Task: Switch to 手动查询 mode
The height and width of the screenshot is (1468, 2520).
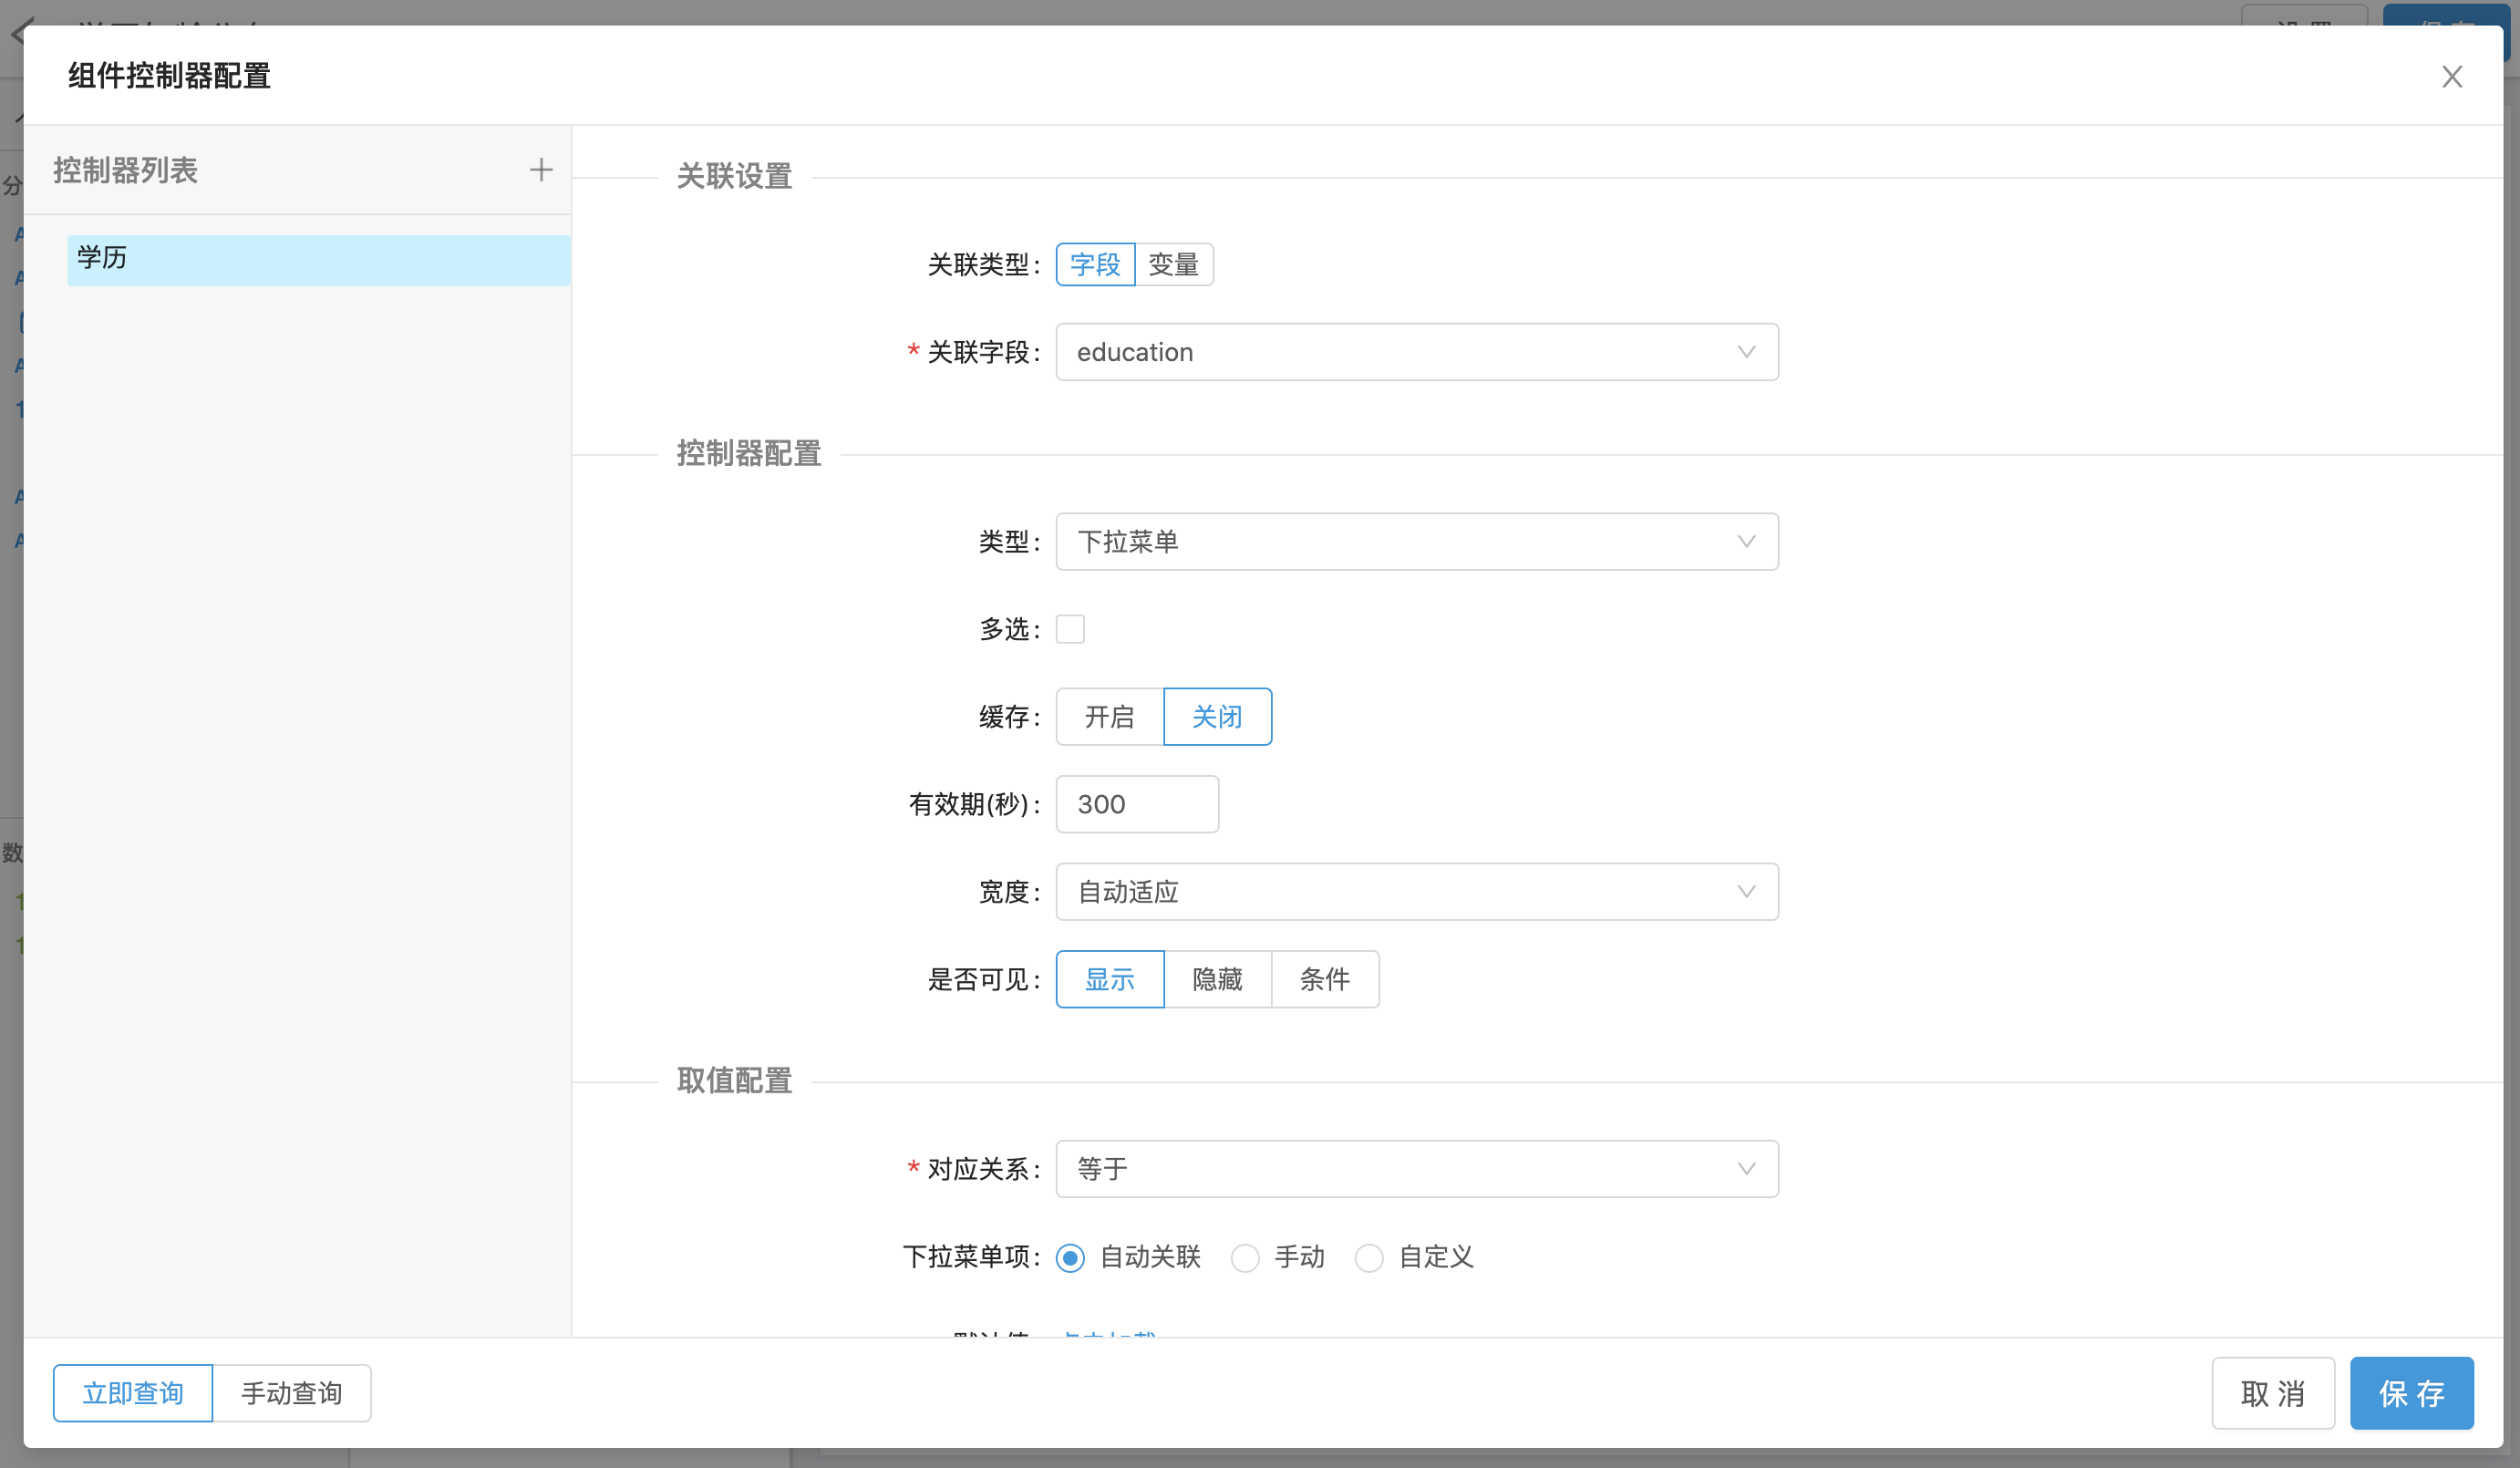Action: click(x=291, y=1393)
